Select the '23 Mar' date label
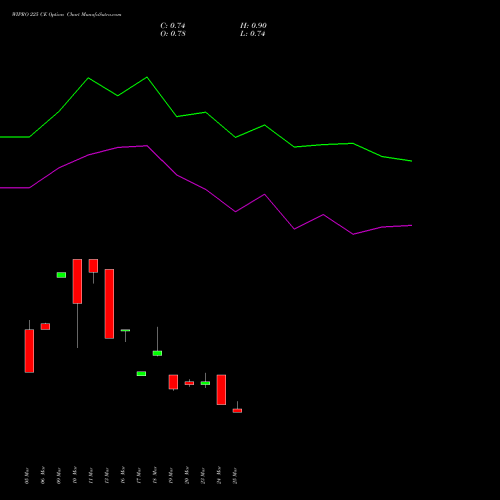 [203, 476]
